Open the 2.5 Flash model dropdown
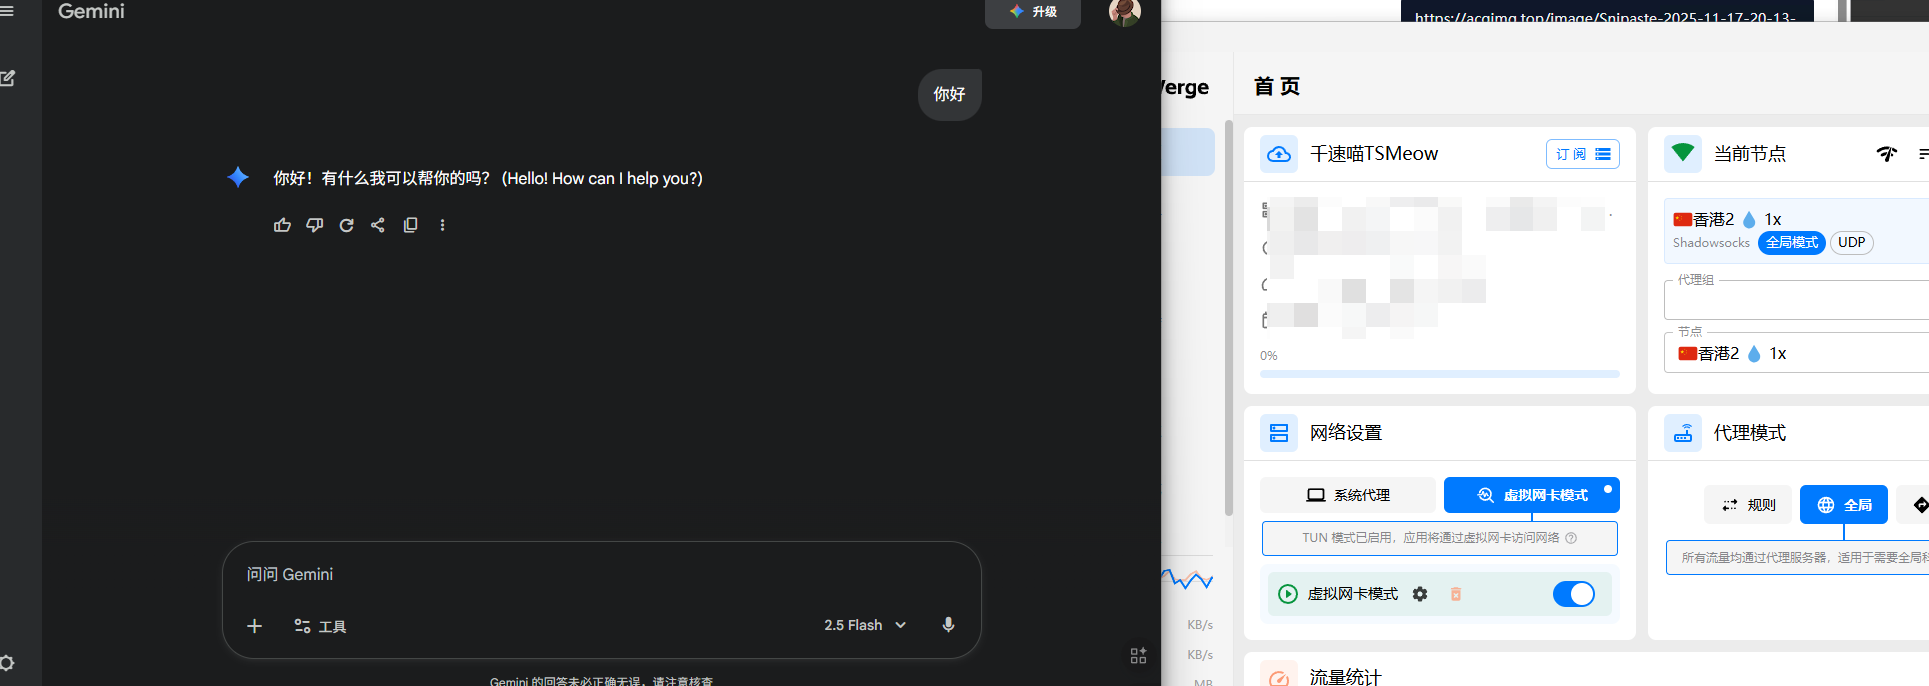The image size is (1929, 686). (x=865, y=625)
